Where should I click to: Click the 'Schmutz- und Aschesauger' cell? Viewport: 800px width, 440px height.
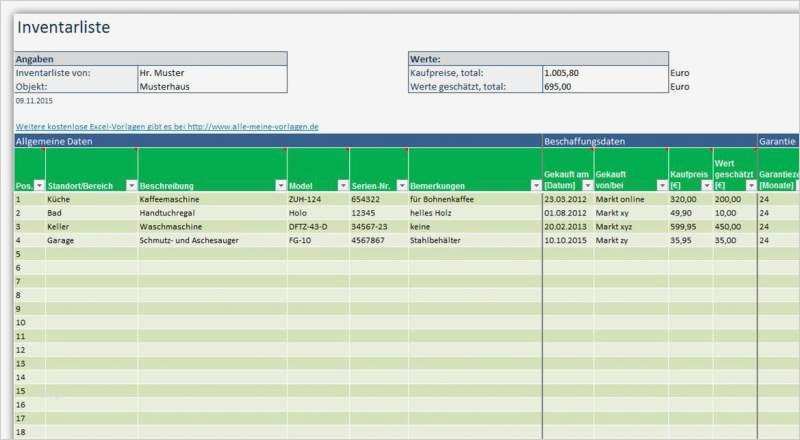tap(213, 240)
